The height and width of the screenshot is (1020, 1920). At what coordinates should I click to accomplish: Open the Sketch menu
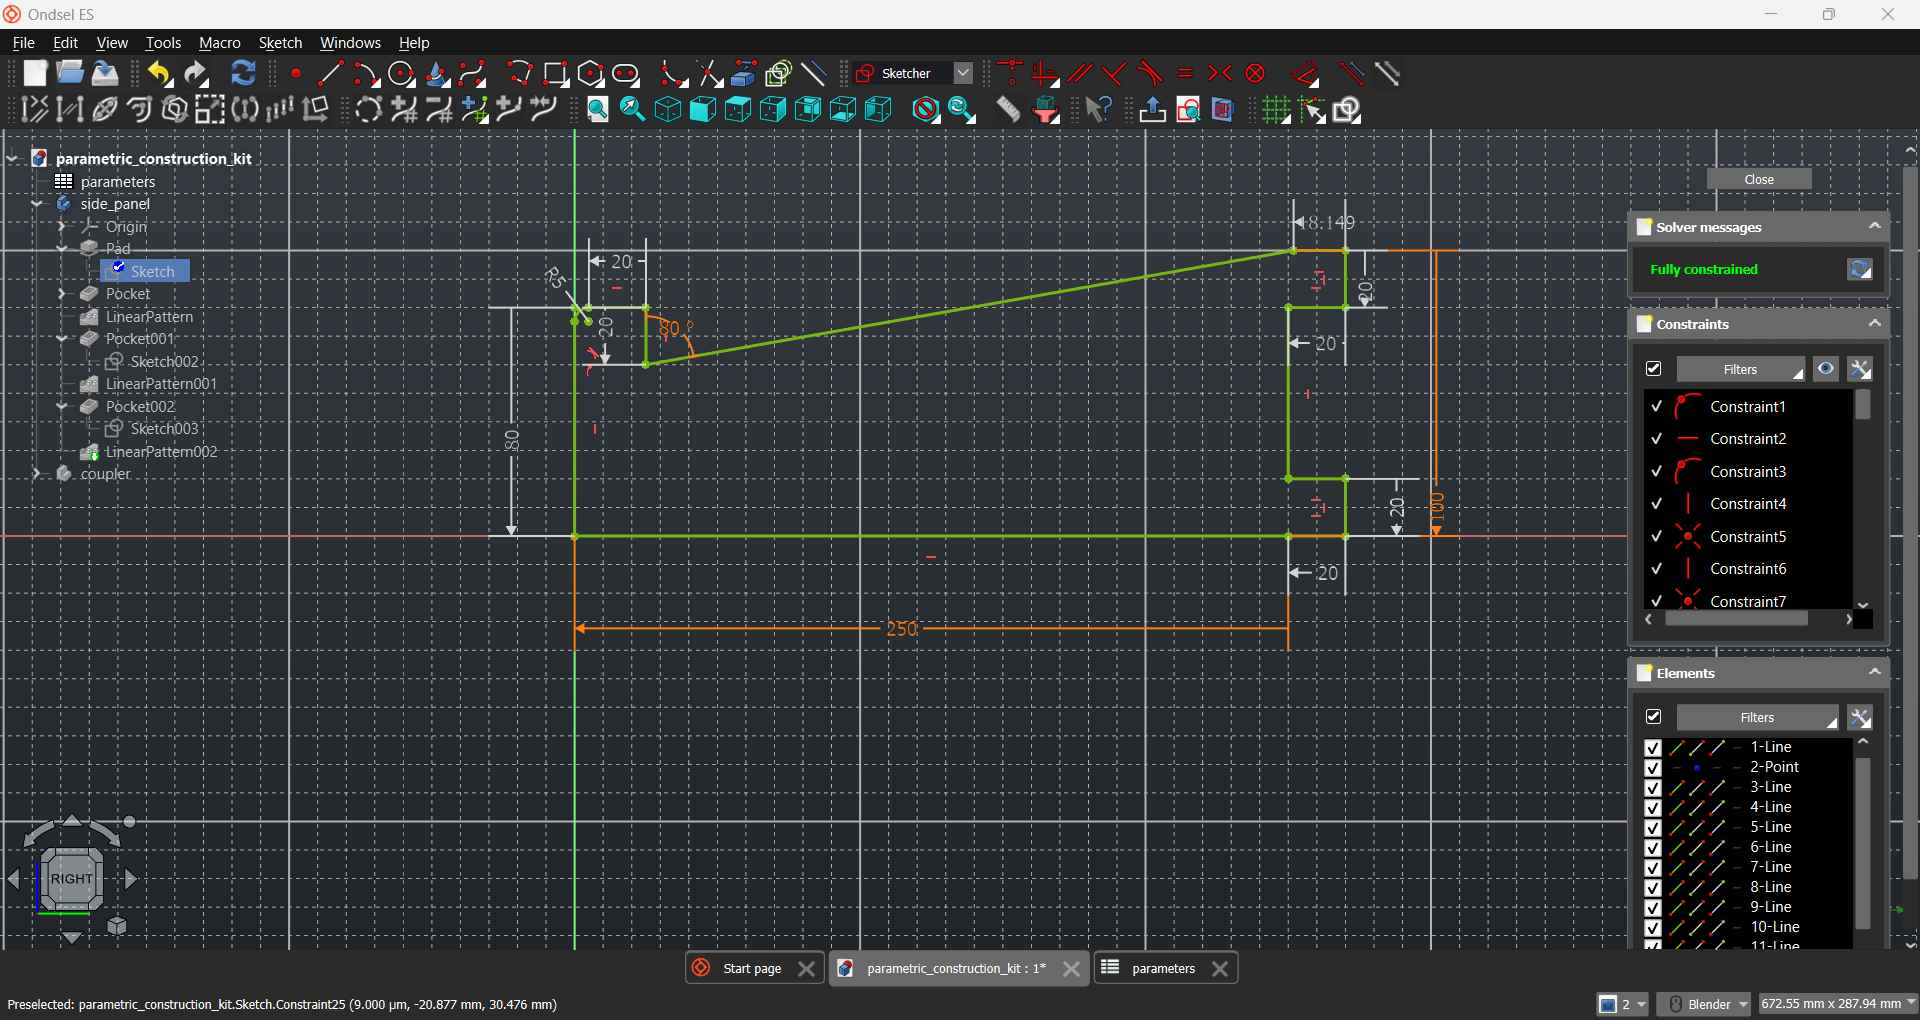point(280,43)
